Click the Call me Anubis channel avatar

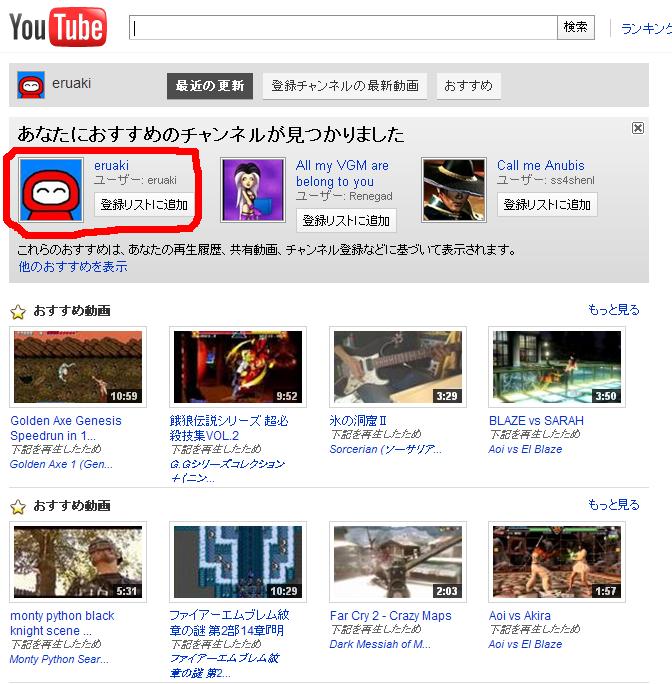(x=454, y=190)
